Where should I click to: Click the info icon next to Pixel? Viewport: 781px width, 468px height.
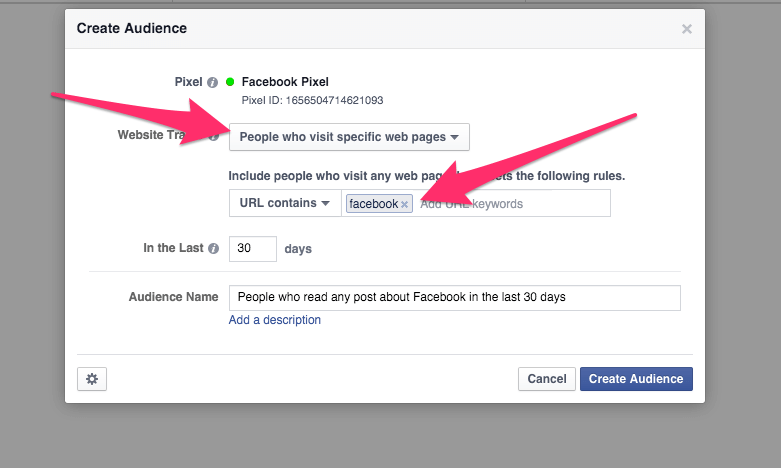(212, 82)
